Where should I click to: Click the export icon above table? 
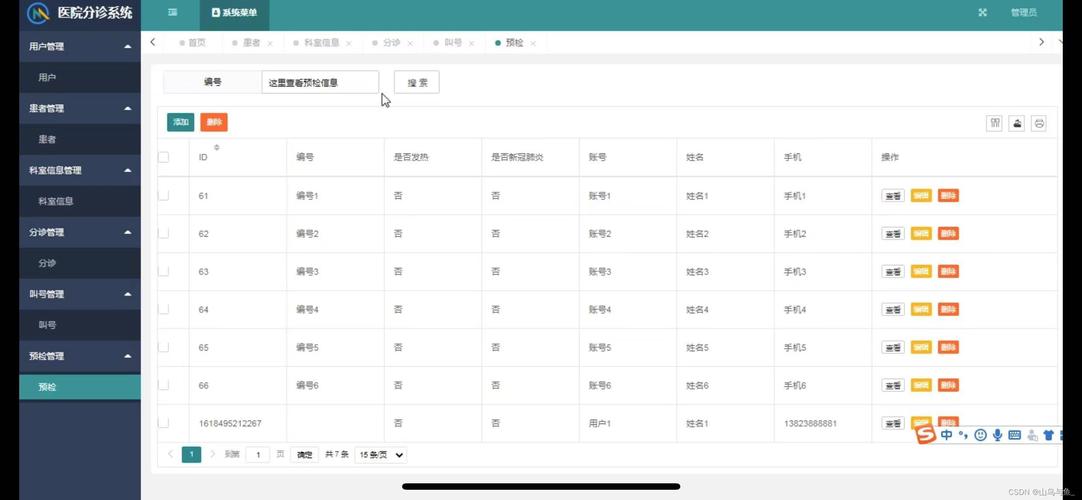[1017, 123]
